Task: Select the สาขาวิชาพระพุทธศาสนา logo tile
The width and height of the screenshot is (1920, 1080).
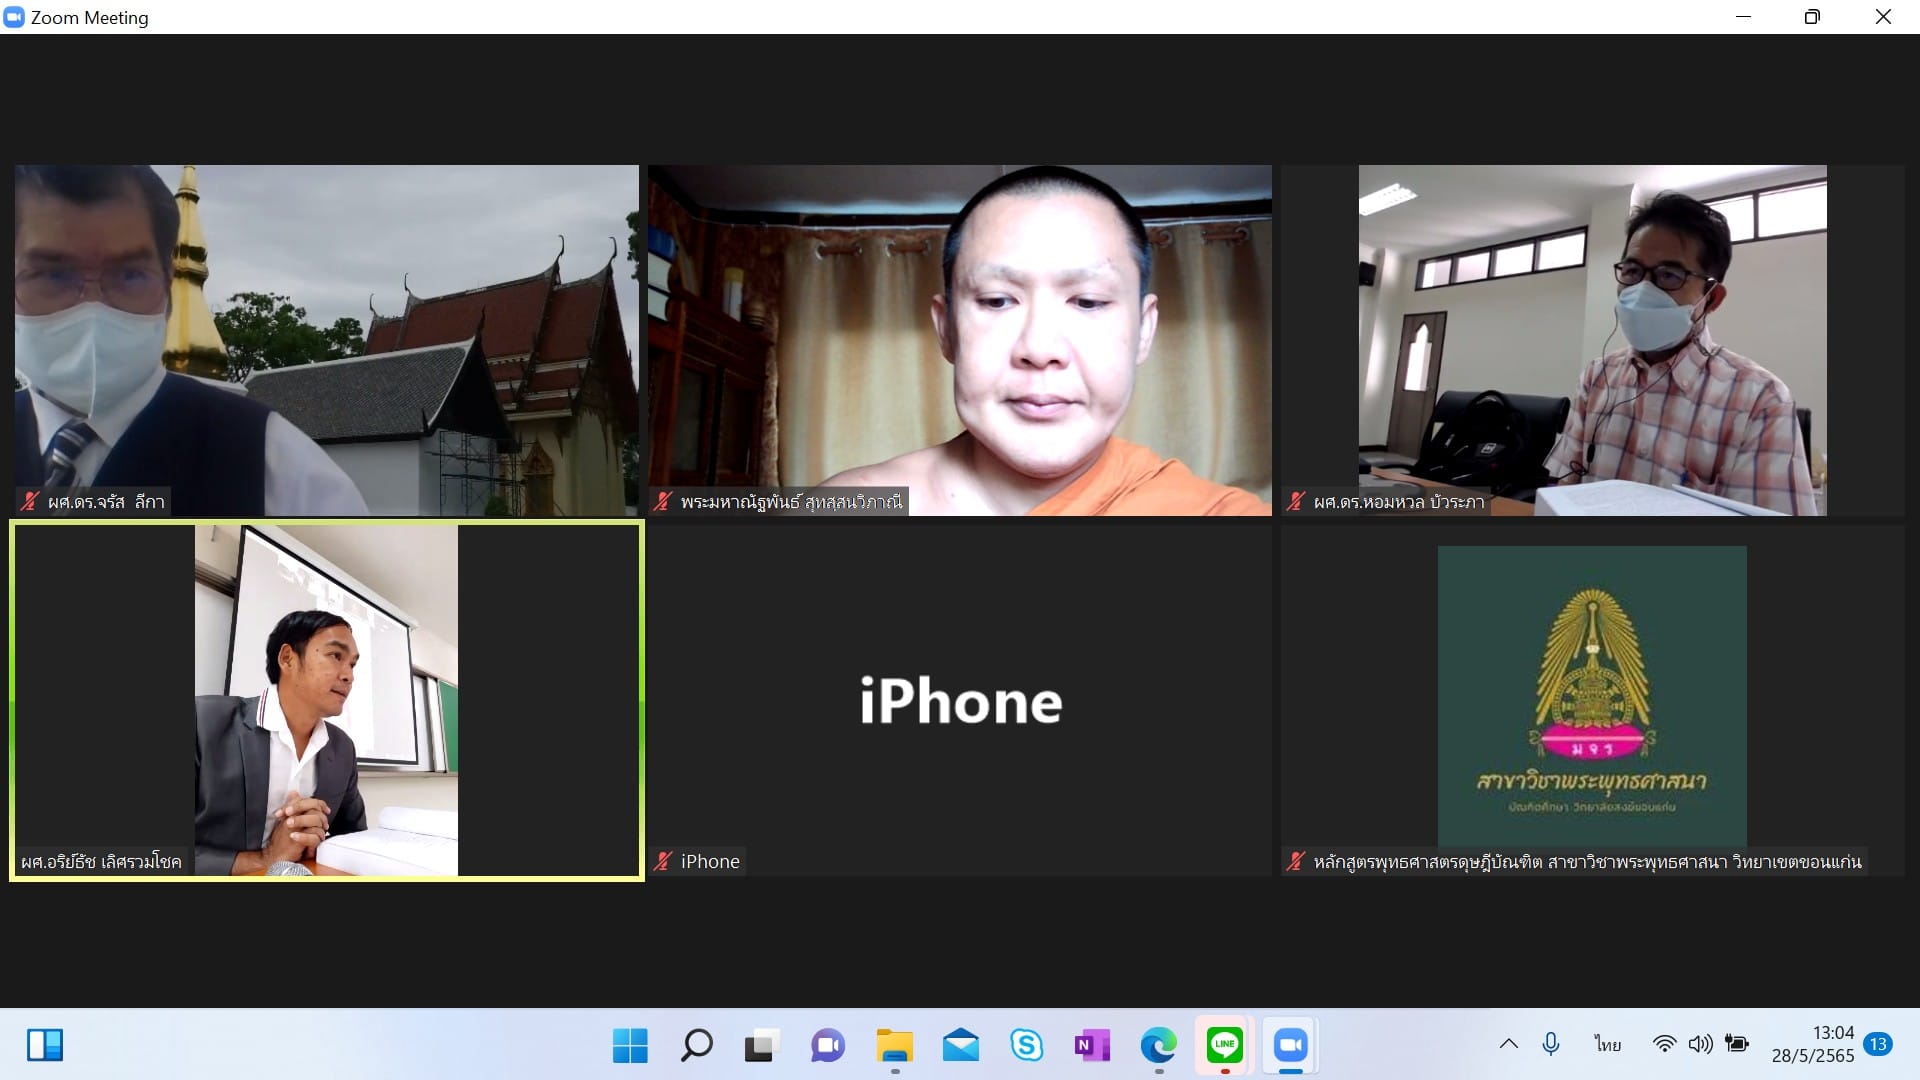Action: pos(1593,700)
